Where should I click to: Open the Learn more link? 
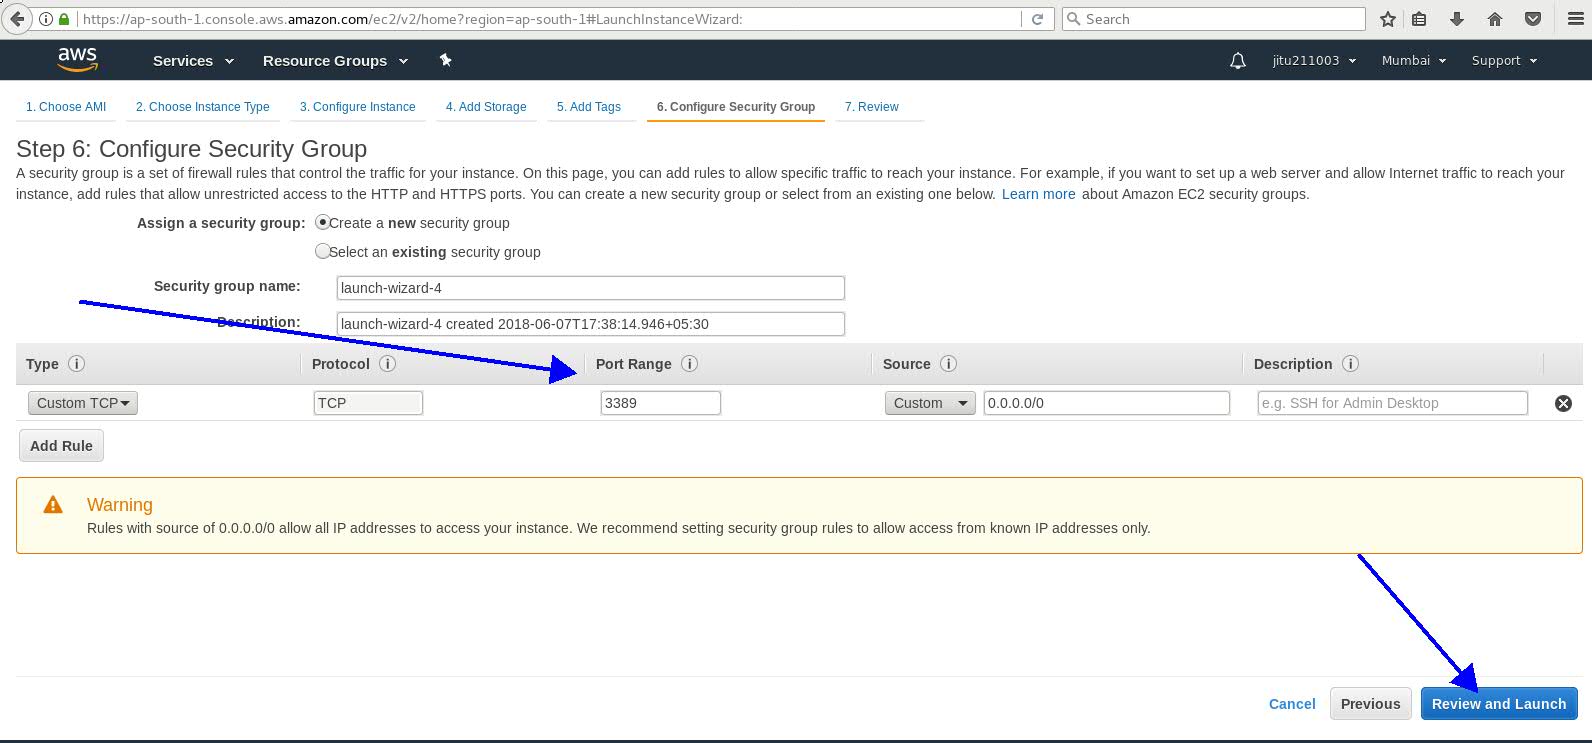1039,194
